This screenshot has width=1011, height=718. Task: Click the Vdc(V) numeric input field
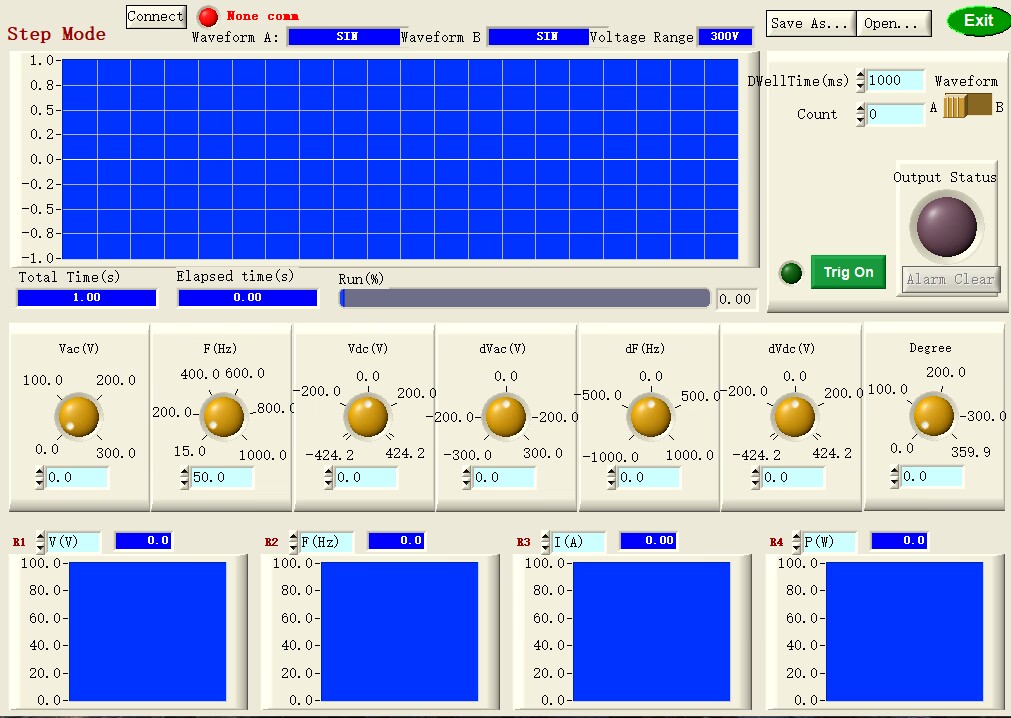(366, 478)
